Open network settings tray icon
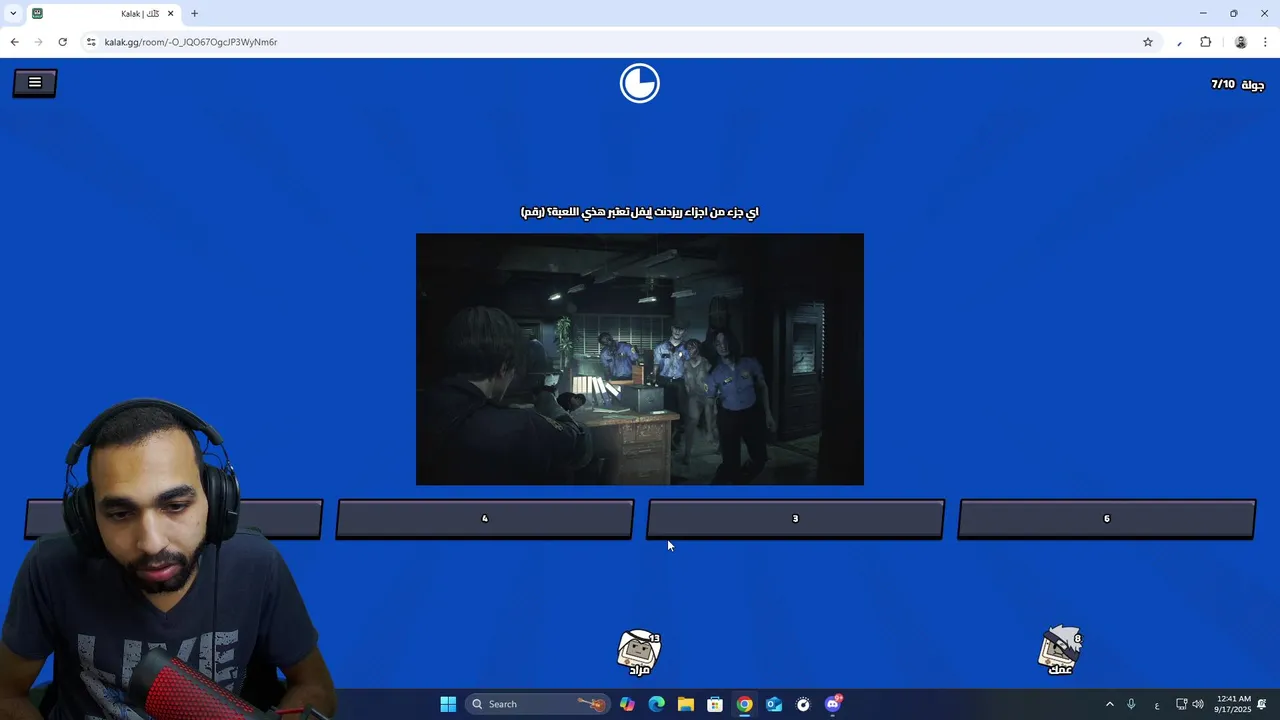The image size is (1280, 720). (1181, 704)
